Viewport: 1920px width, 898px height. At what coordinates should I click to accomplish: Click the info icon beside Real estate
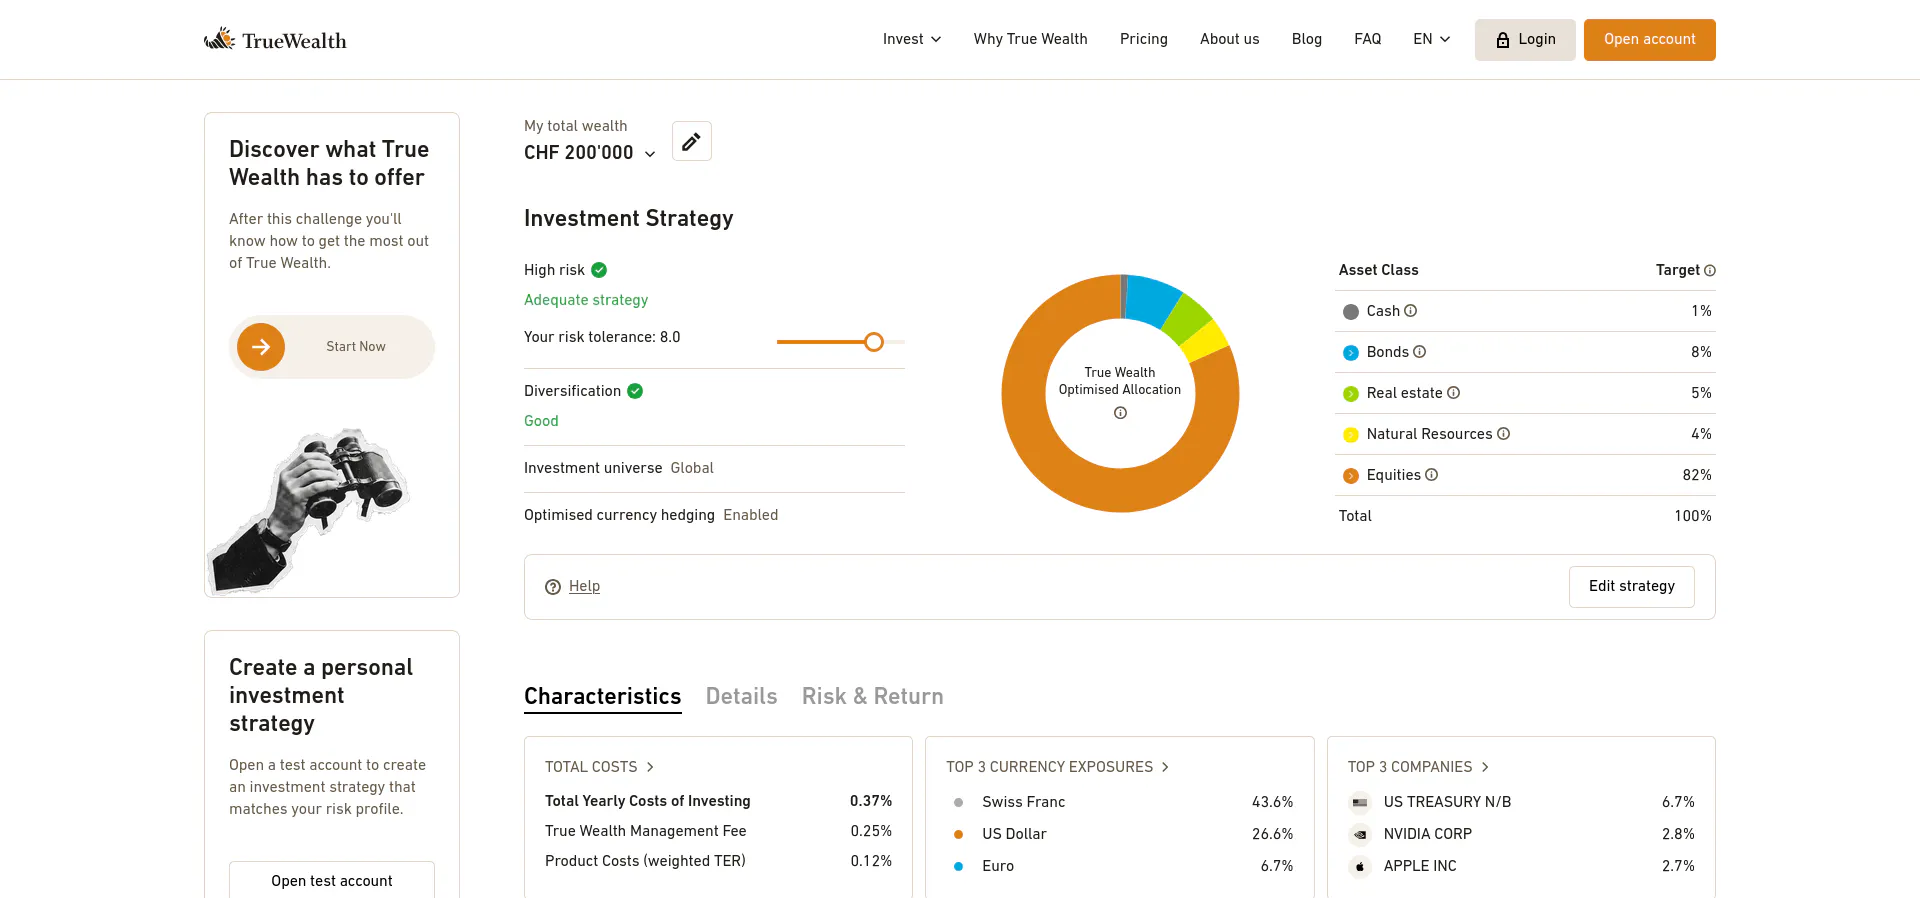coord(1454,393)
